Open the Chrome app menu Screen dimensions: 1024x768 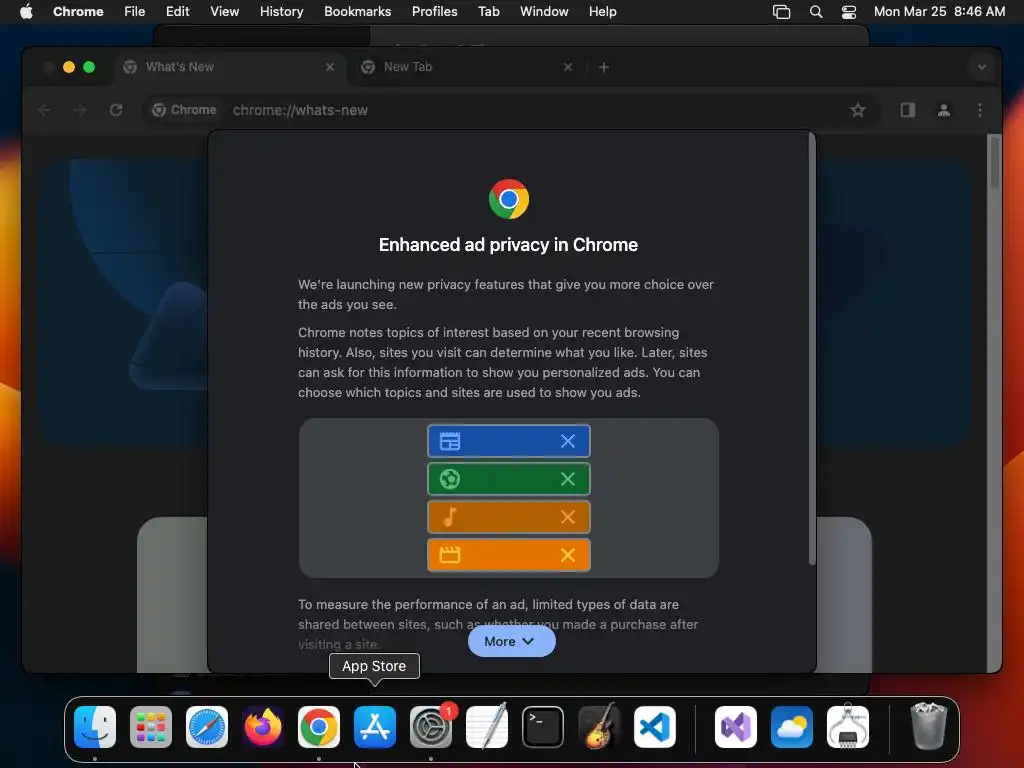(x=78, y=12)
